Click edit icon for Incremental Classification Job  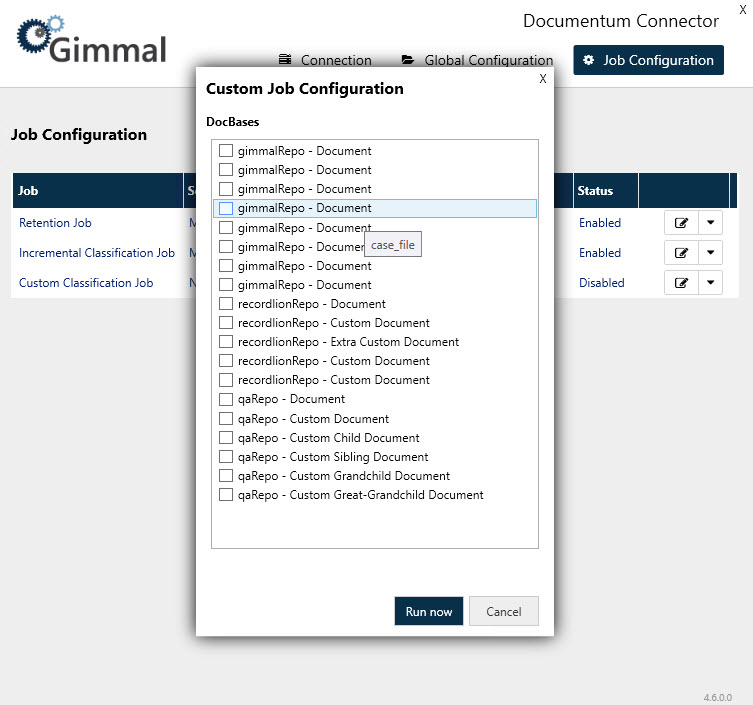(681, 253)
